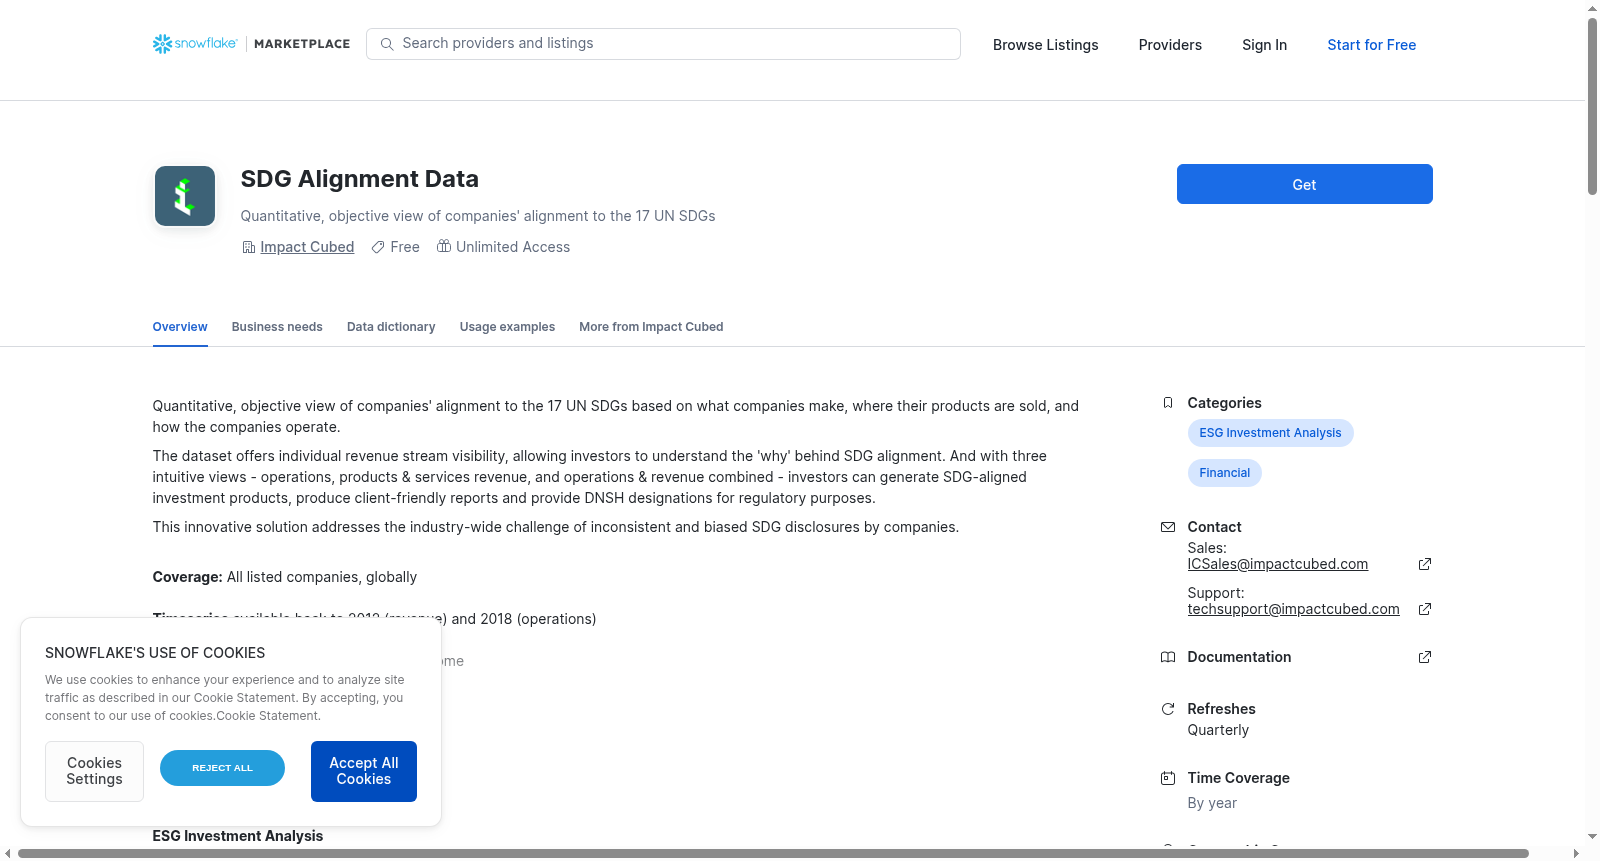1600x861 pixels.
Task: Click the horizontal scrollbar at the bottom
Action: [773, 854]
